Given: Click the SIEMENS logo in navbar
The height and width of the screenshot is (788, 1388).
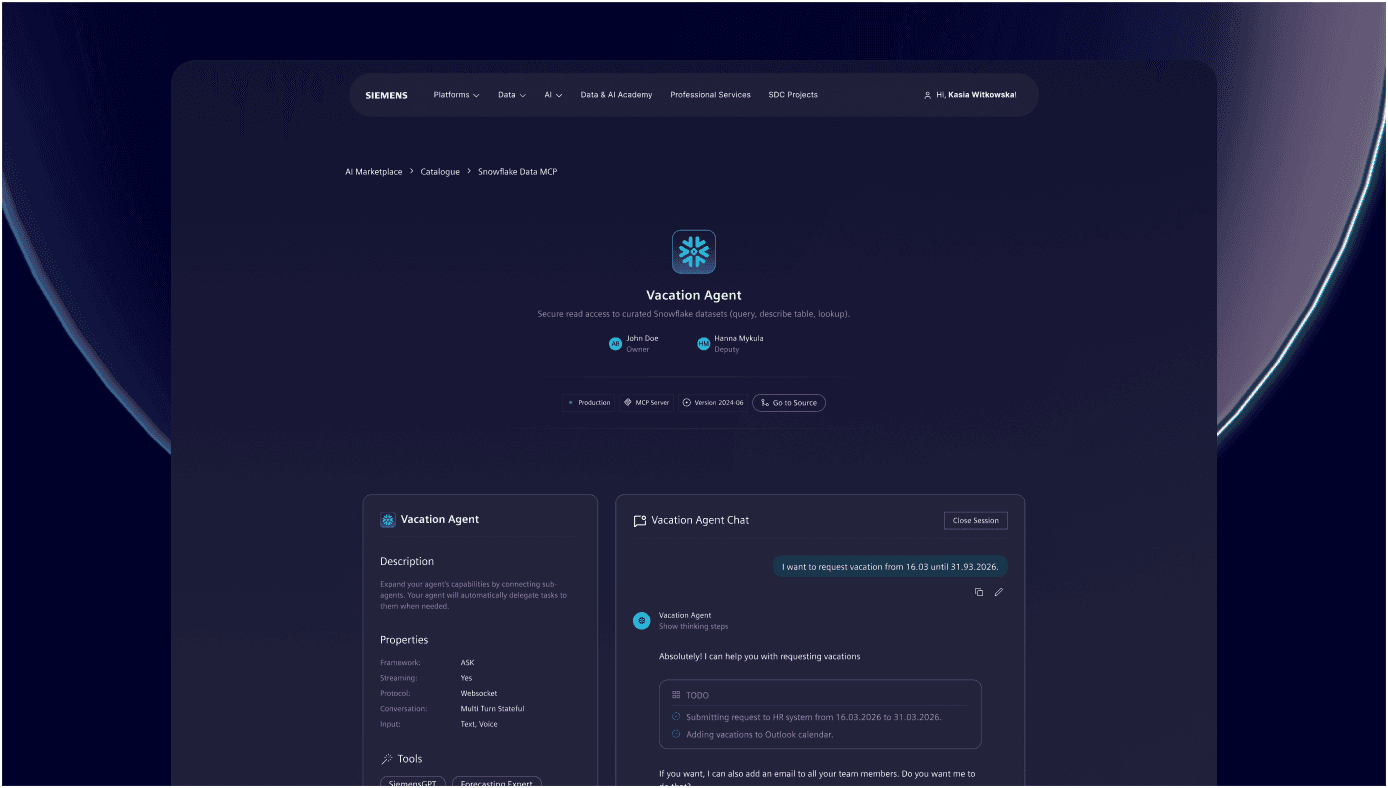Looking at the screenshot, I should coord(386,95).
